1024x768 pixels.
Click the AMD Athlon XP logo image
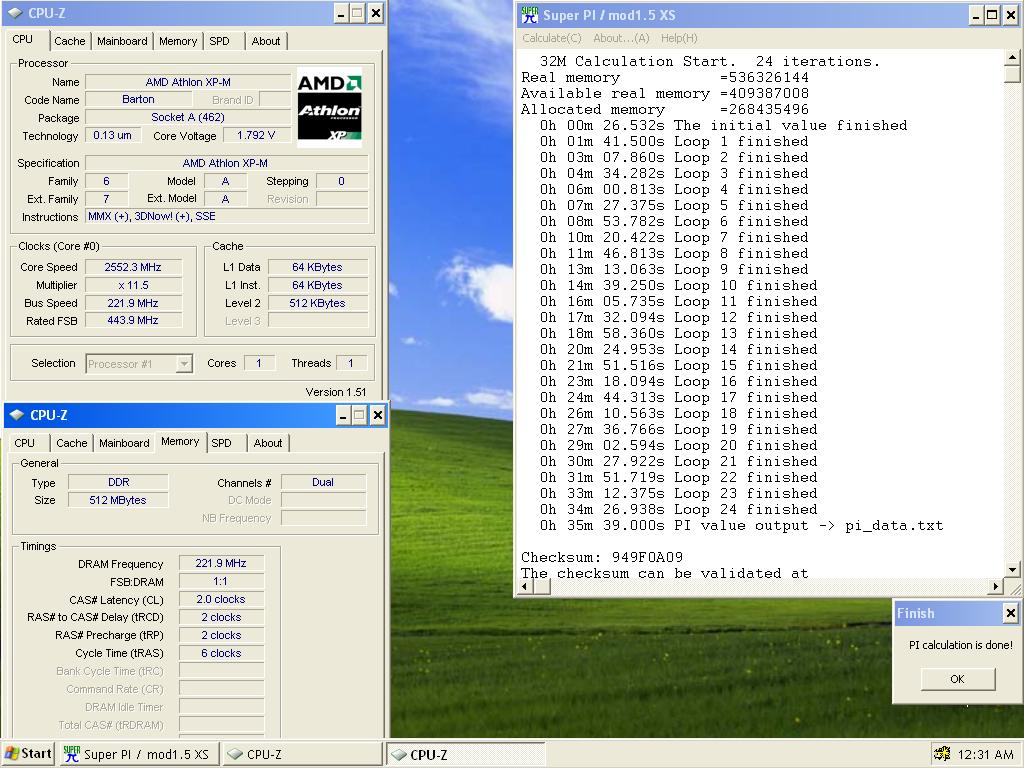click(329, 107)
